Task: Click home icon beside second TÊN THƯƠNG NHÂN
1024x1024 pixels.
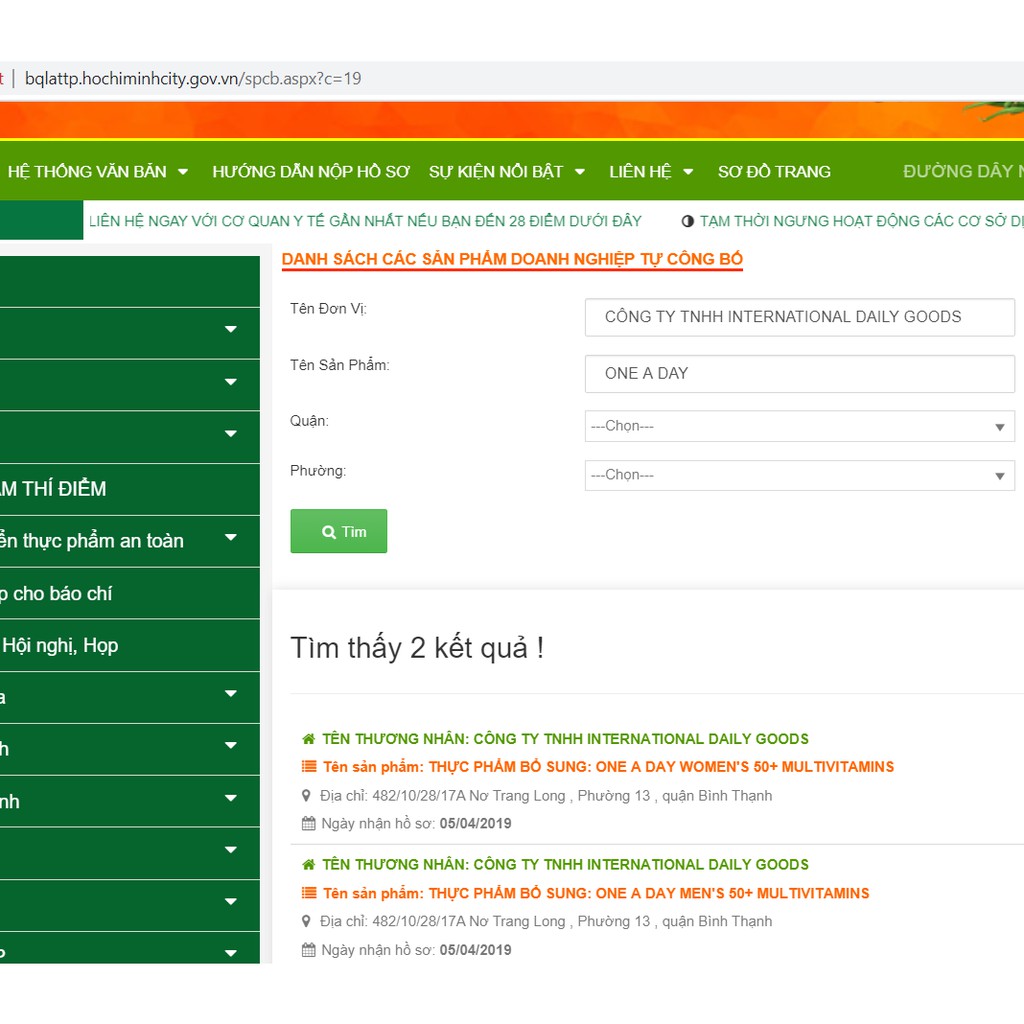Action: click(308, 864)
